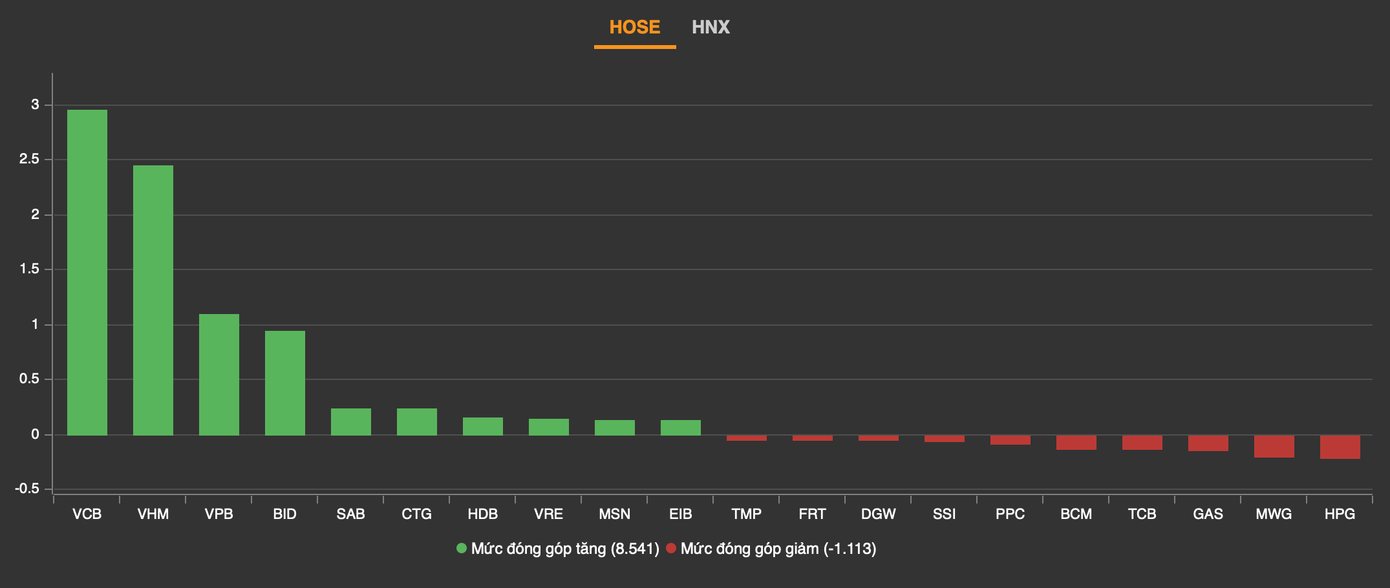Select the green VHM bar
This screenshot has width=1390, height=588.
coord(153,300)
